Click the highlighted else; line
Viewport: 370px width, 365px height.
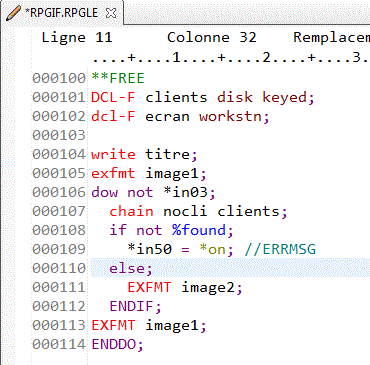pyautogui.click(x=230, y=268)
